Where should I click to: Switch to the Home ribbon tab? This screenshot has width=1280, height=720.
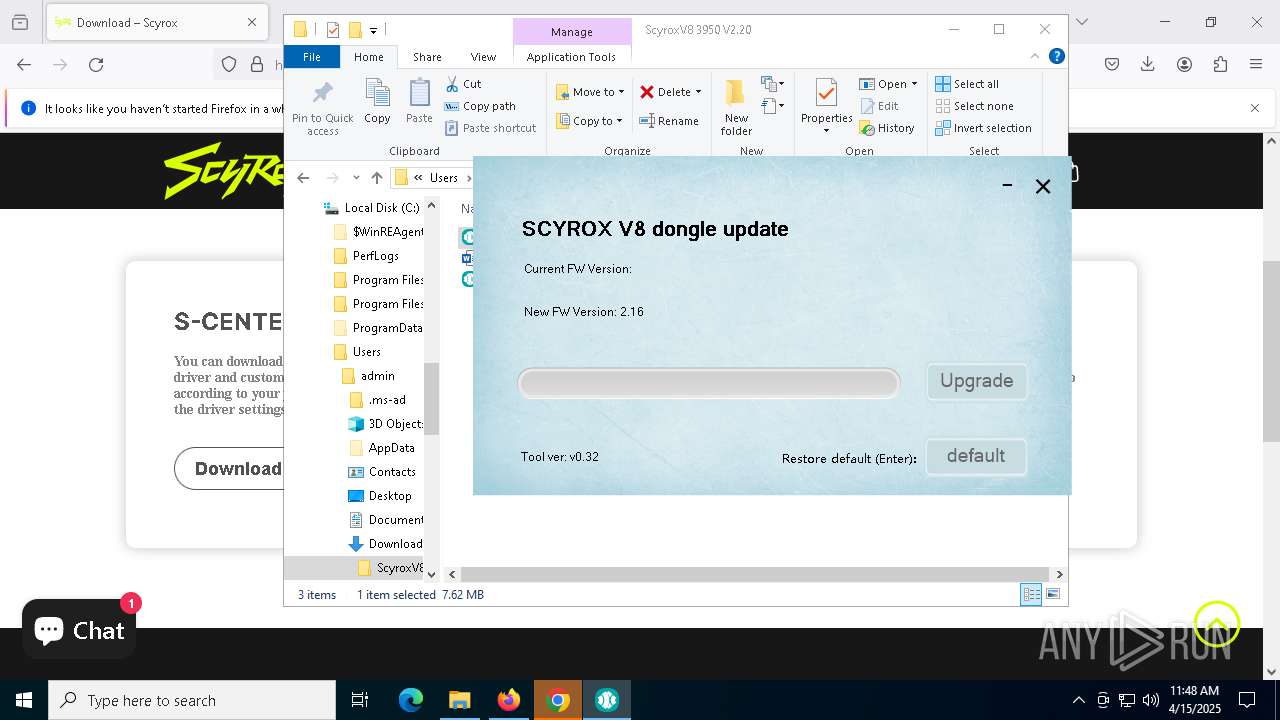coord(368,57)
